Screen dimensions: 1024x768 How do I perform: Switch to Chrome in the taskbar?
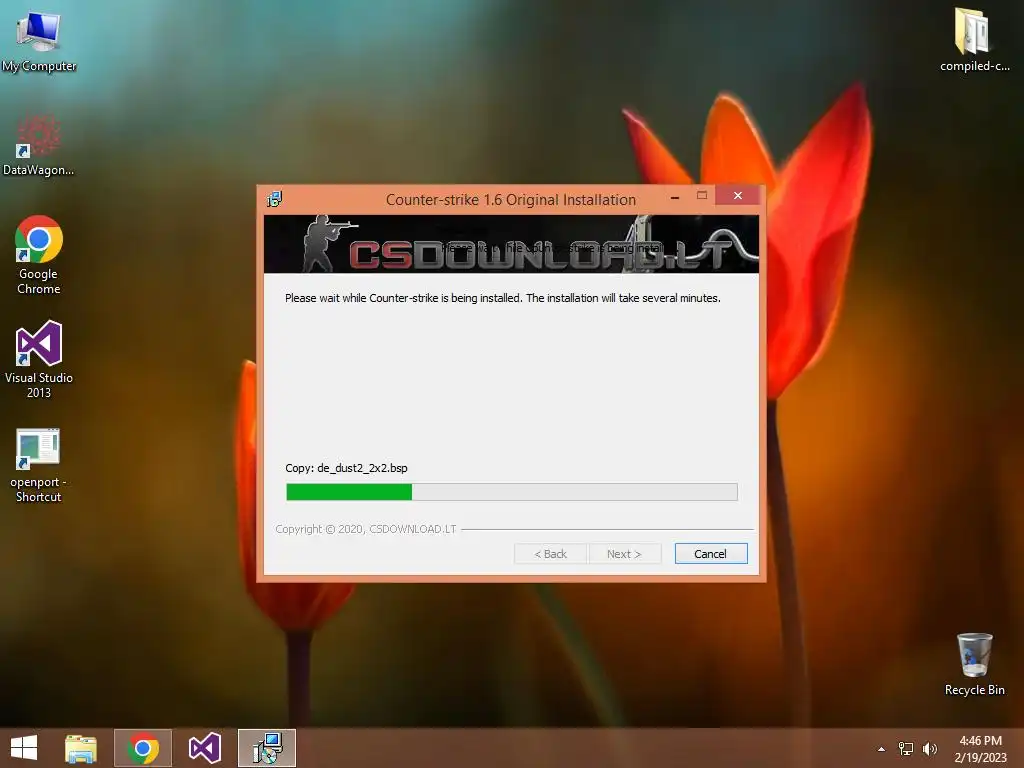pos(143,748)
